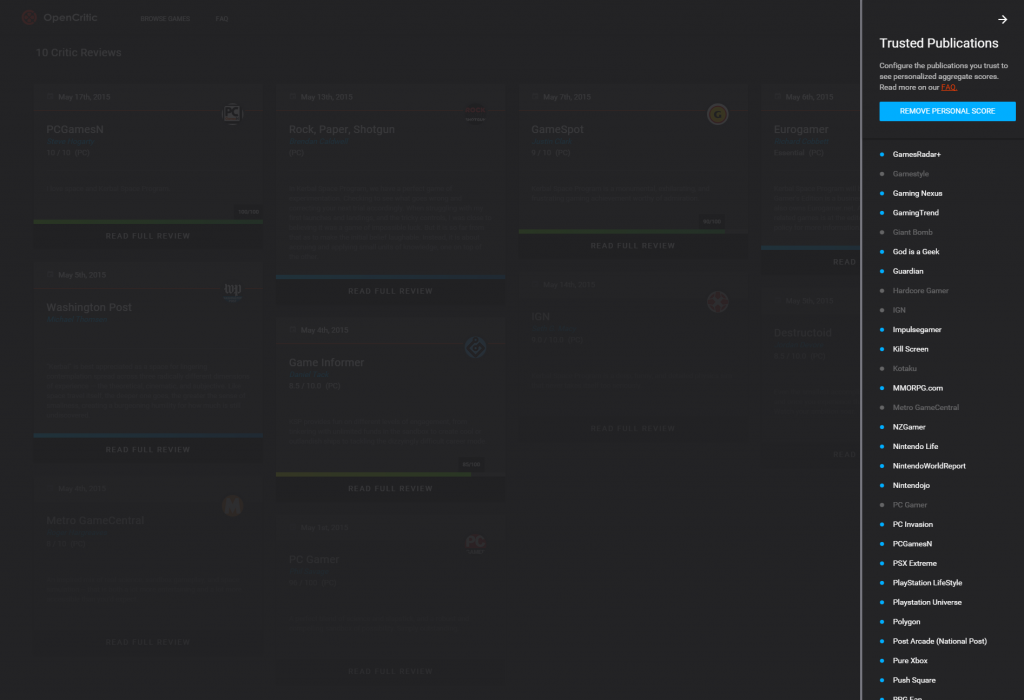Click the PCGamesN publication icon
Viewport: 1024px width, 700px height.
click(232, 114)
